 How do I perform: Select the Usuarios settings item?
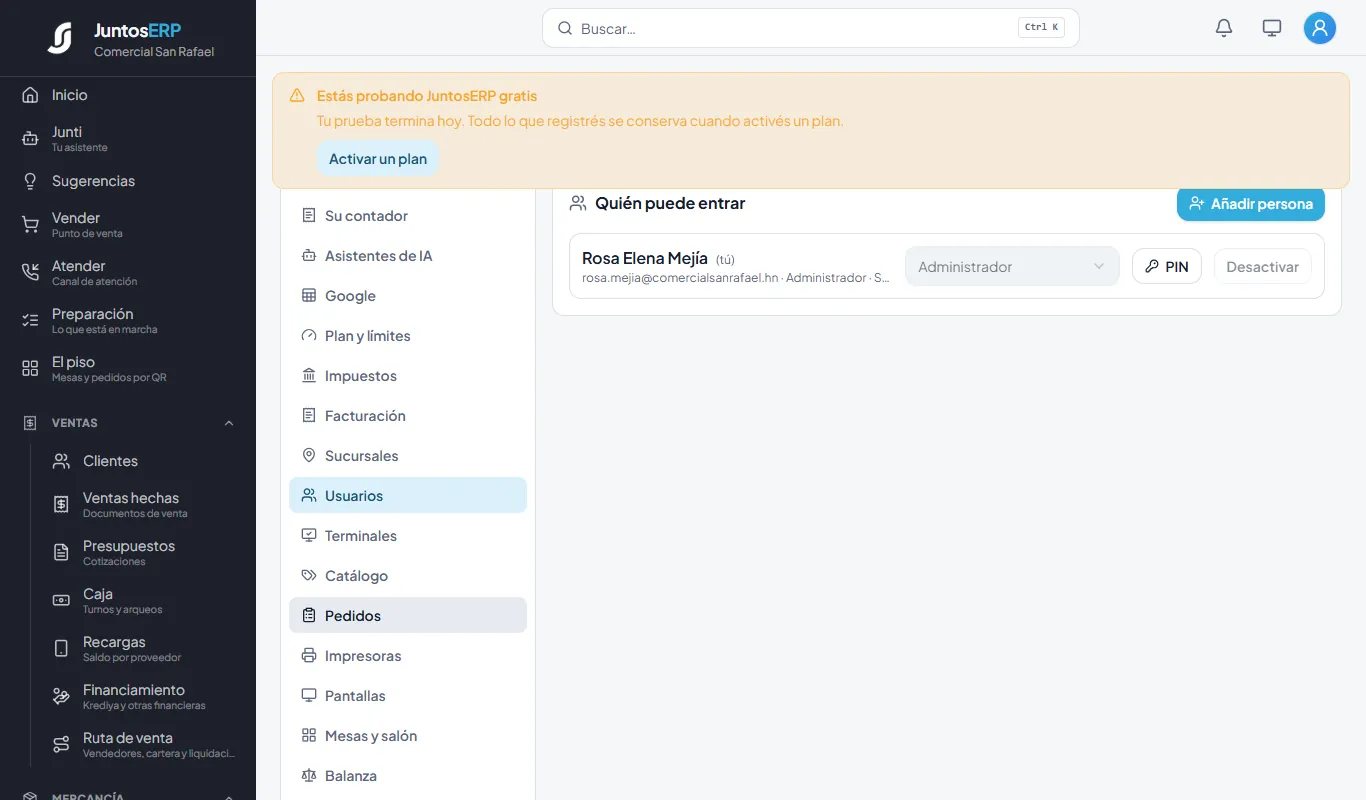click(x=408, y=496)
